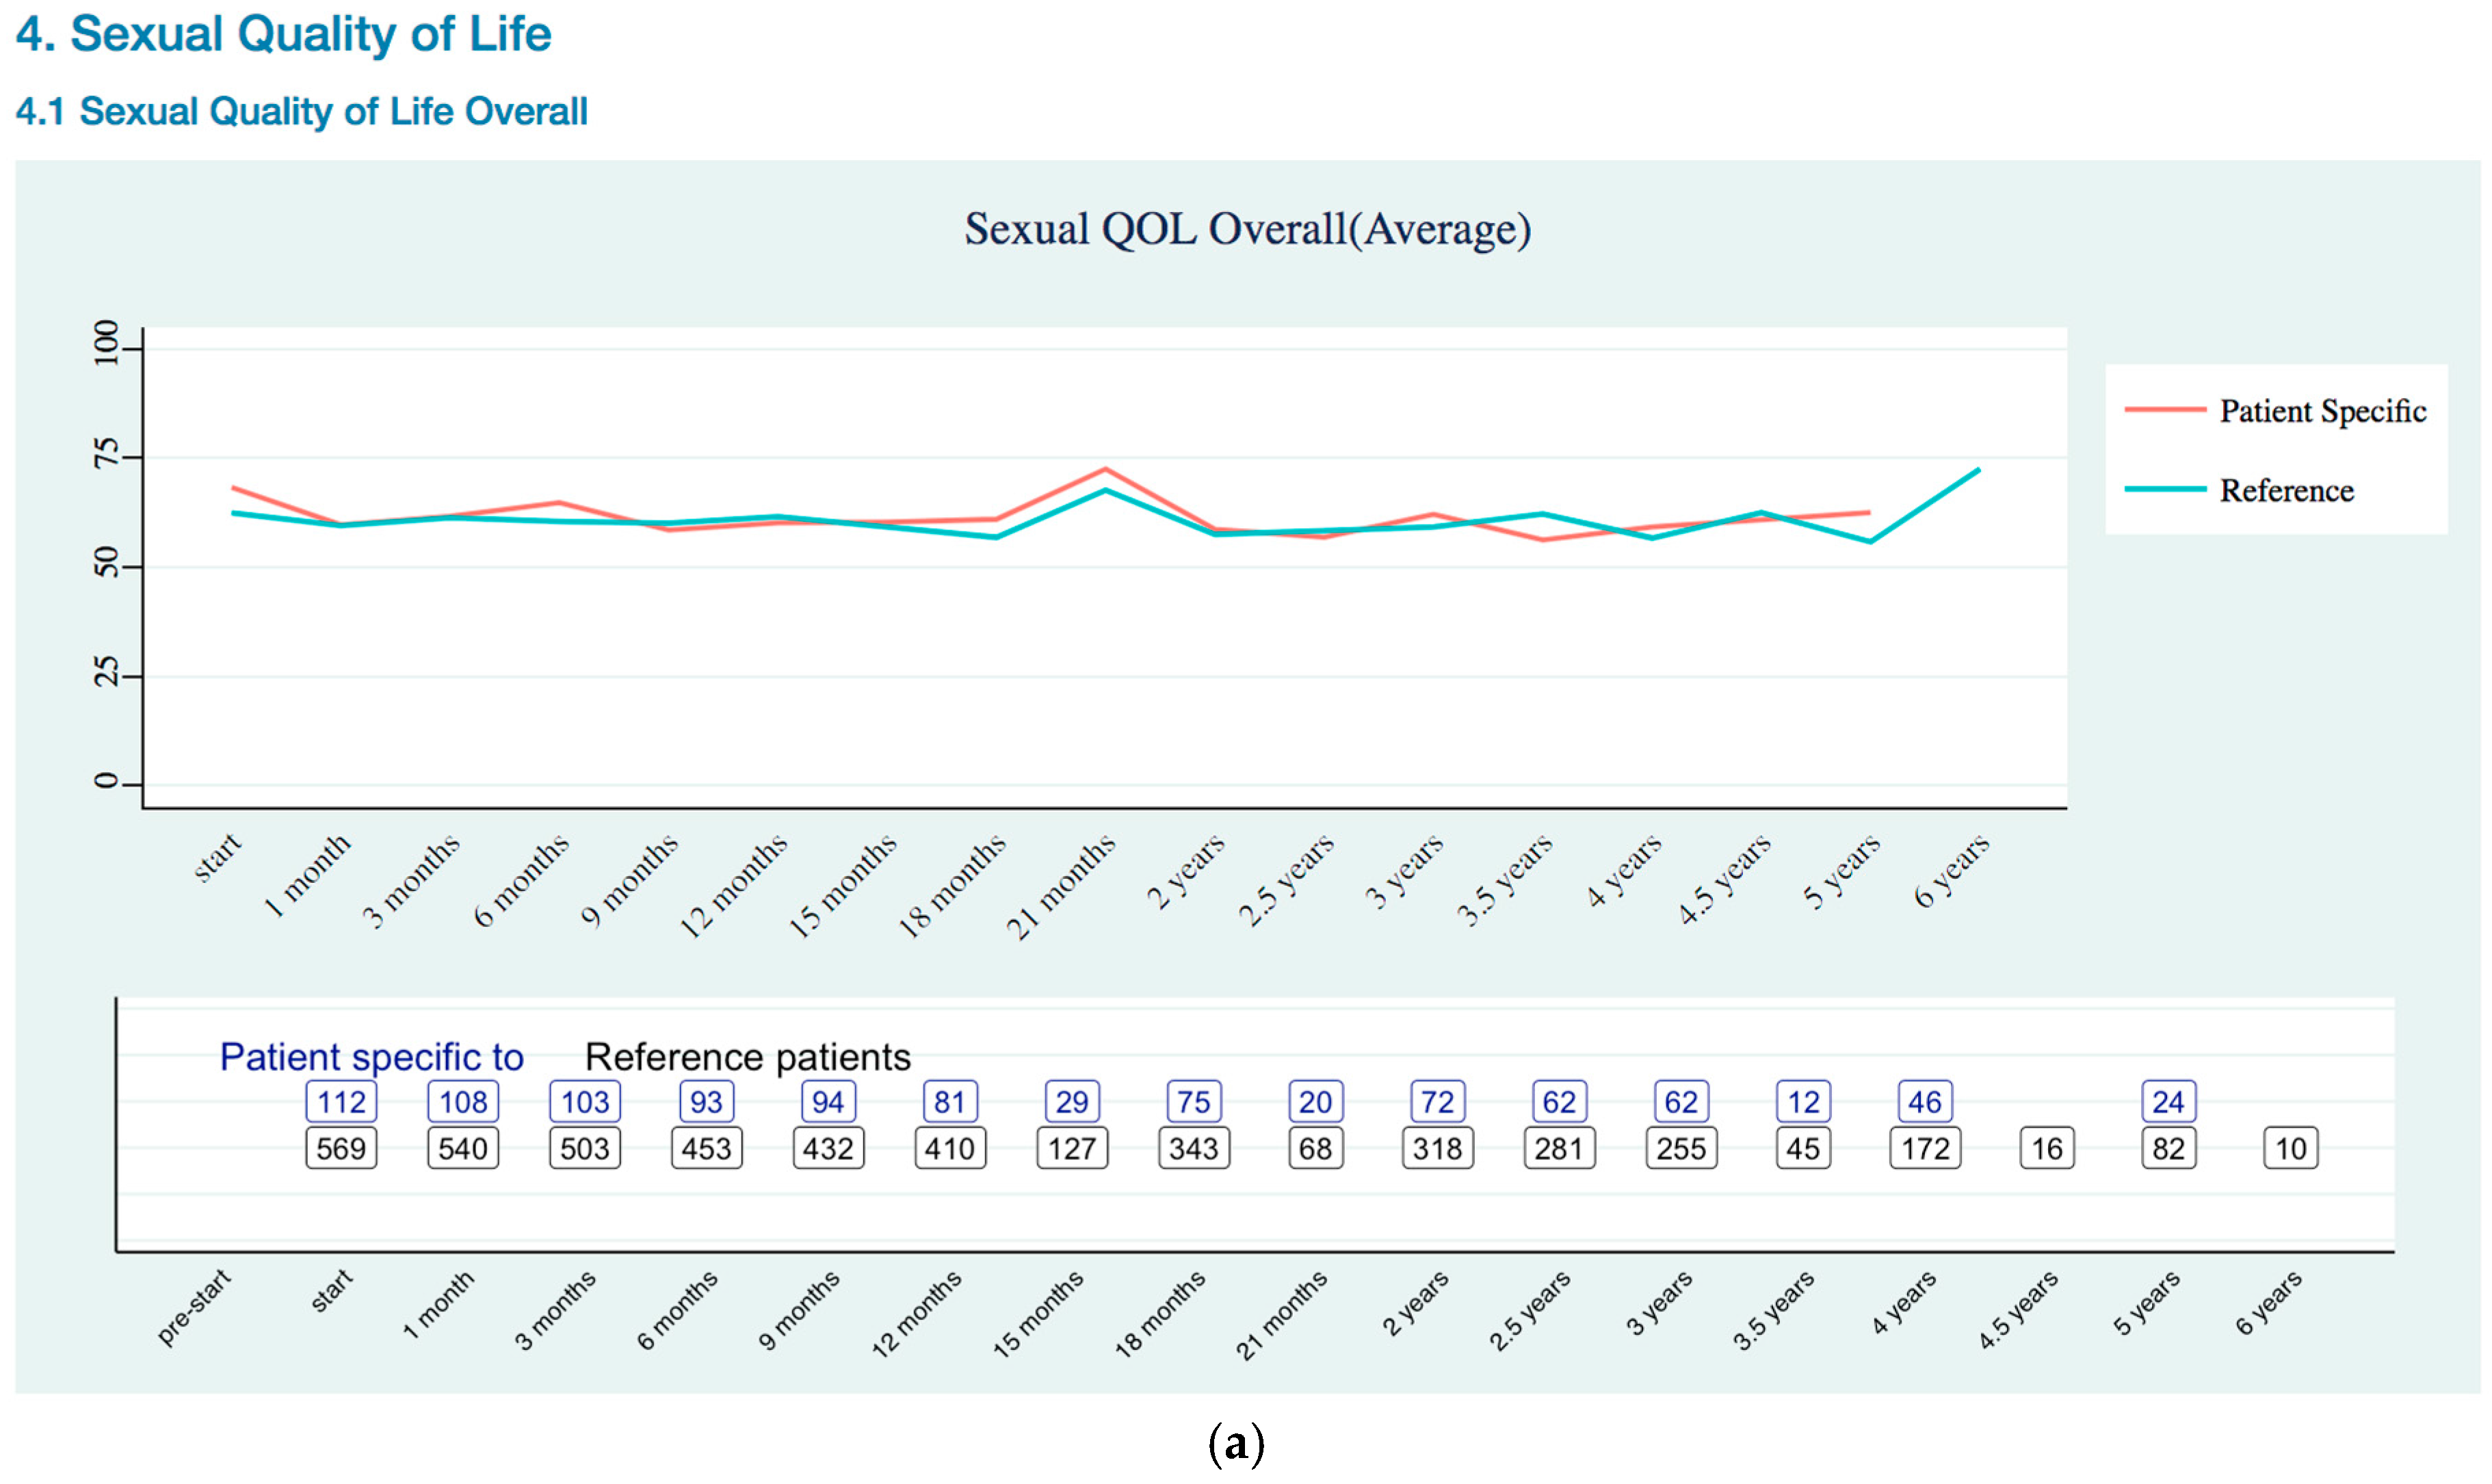
Task: Click the 343 reference count box
Action: (1193, 1148)
